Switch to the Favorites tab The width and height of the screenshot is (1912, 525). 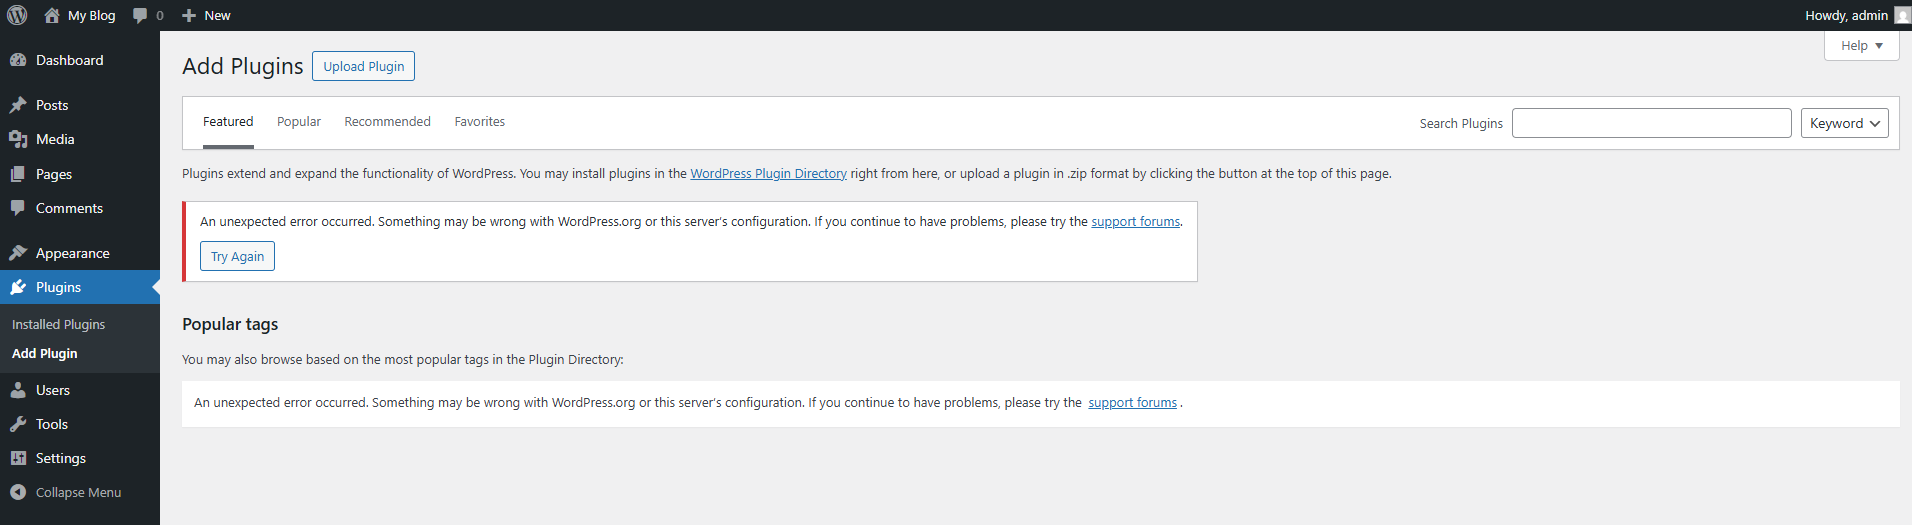pos(479,122)
